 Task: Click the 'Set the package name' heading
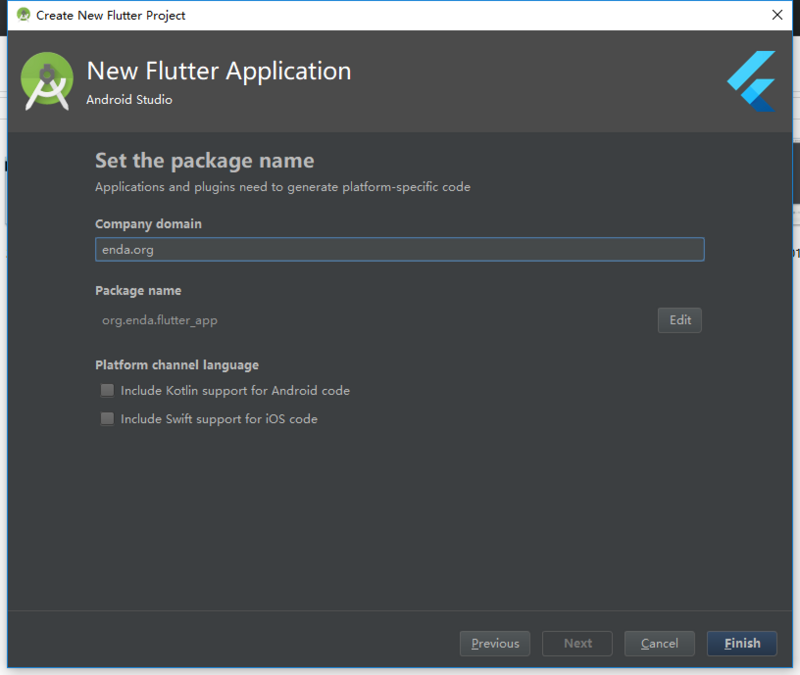tap(205, 161)
